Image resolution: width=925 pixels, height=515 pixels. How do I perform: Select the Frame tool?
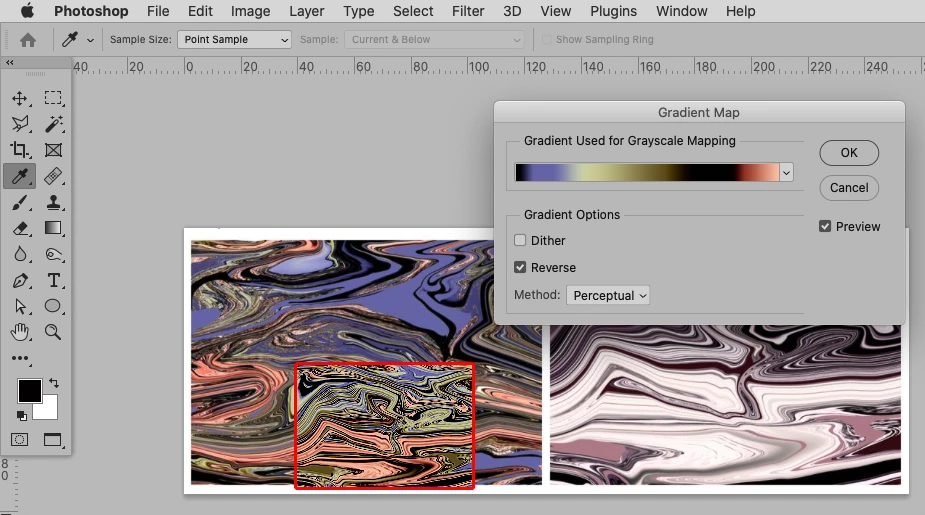pos(53,150)
